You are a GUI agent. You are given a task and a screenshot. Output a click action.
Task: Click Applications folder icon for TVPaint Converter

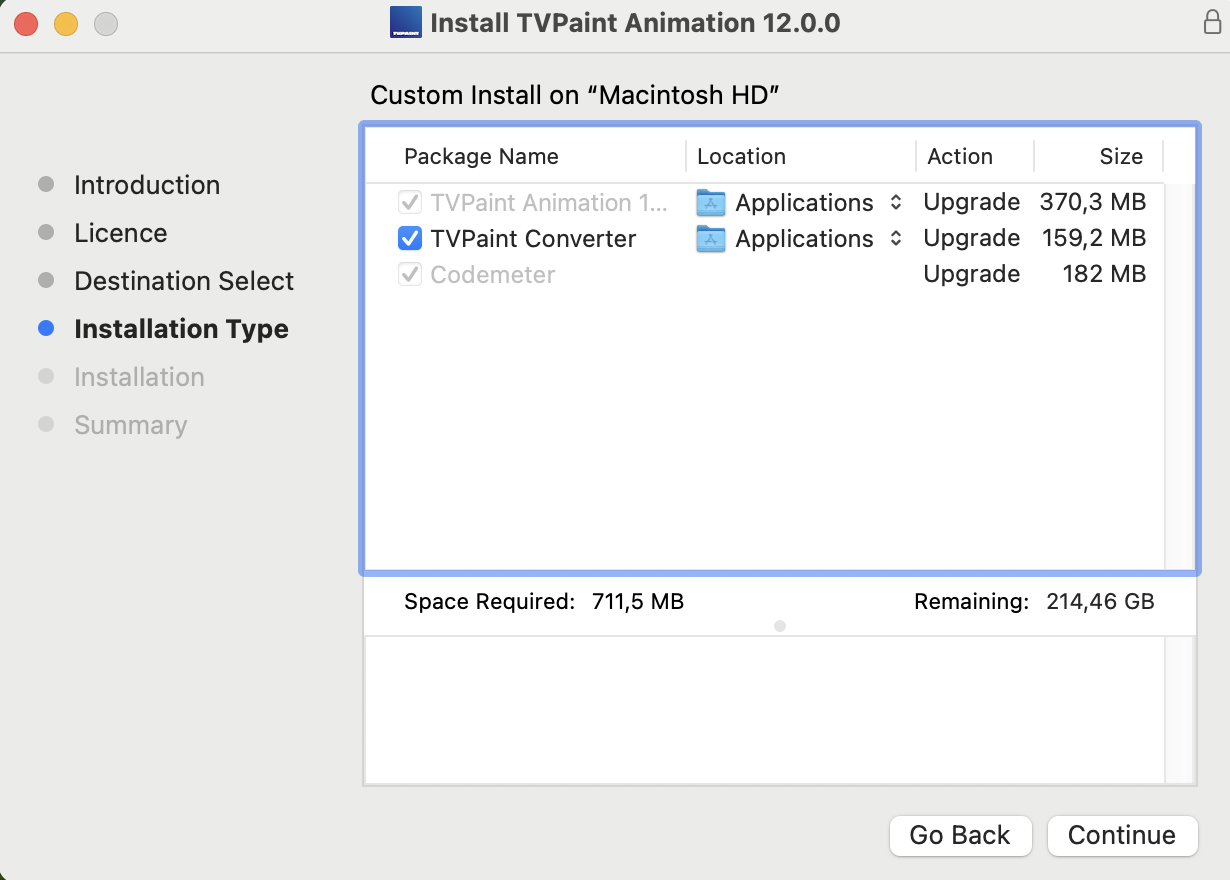pyautogui.click(x=711, y=239)
